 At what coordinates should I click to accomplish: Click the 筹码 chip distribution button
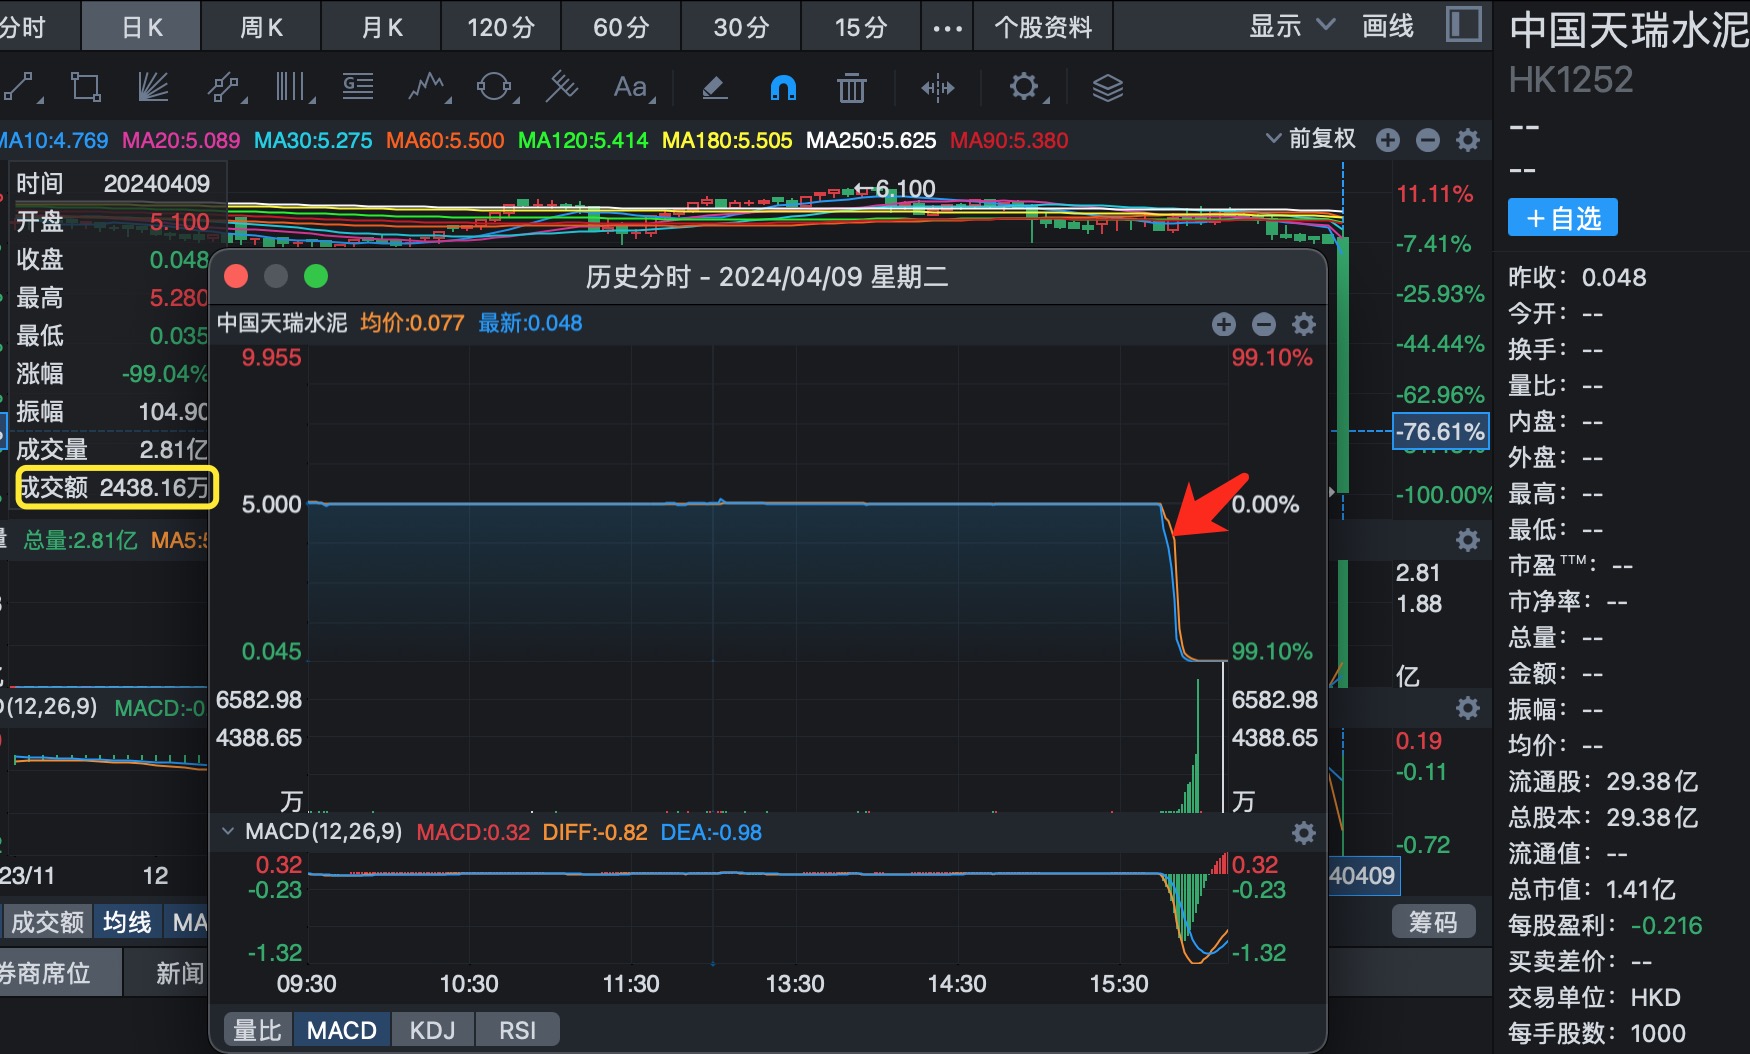(1433, 922)
